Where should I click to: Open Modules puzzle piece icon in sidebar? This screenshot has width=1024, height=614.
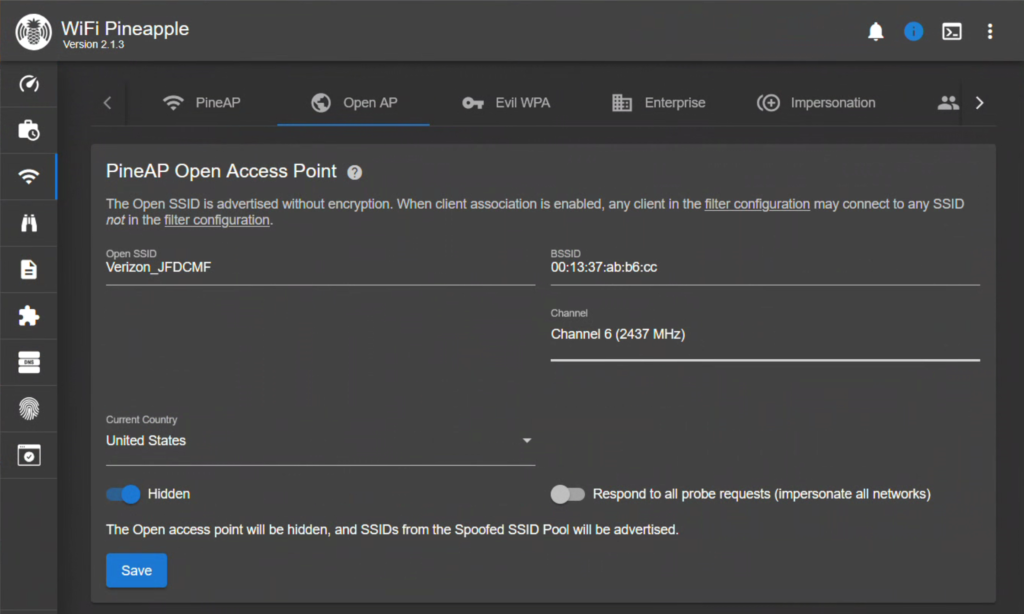coord(29,315)
